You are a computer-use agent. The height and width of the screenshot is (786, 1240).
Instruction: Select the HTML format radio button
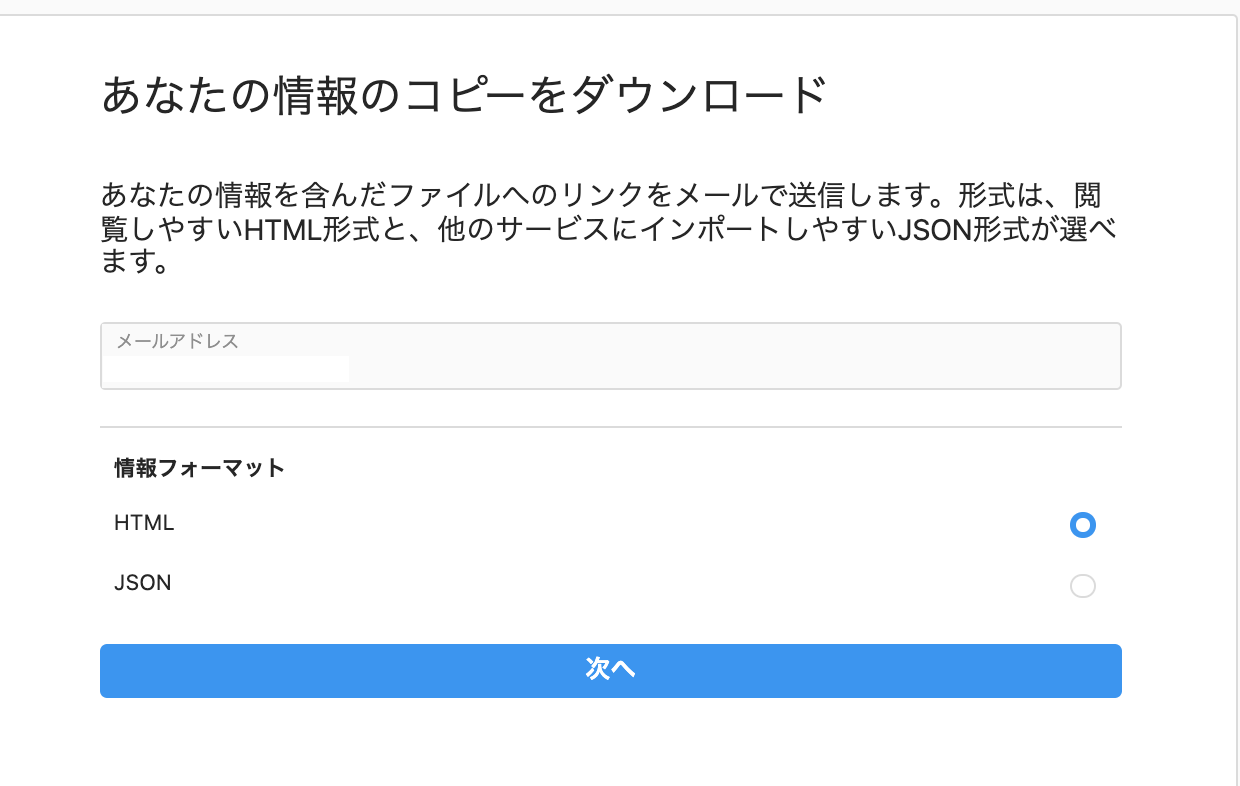pyautogui.click(x=1082, y=525)
